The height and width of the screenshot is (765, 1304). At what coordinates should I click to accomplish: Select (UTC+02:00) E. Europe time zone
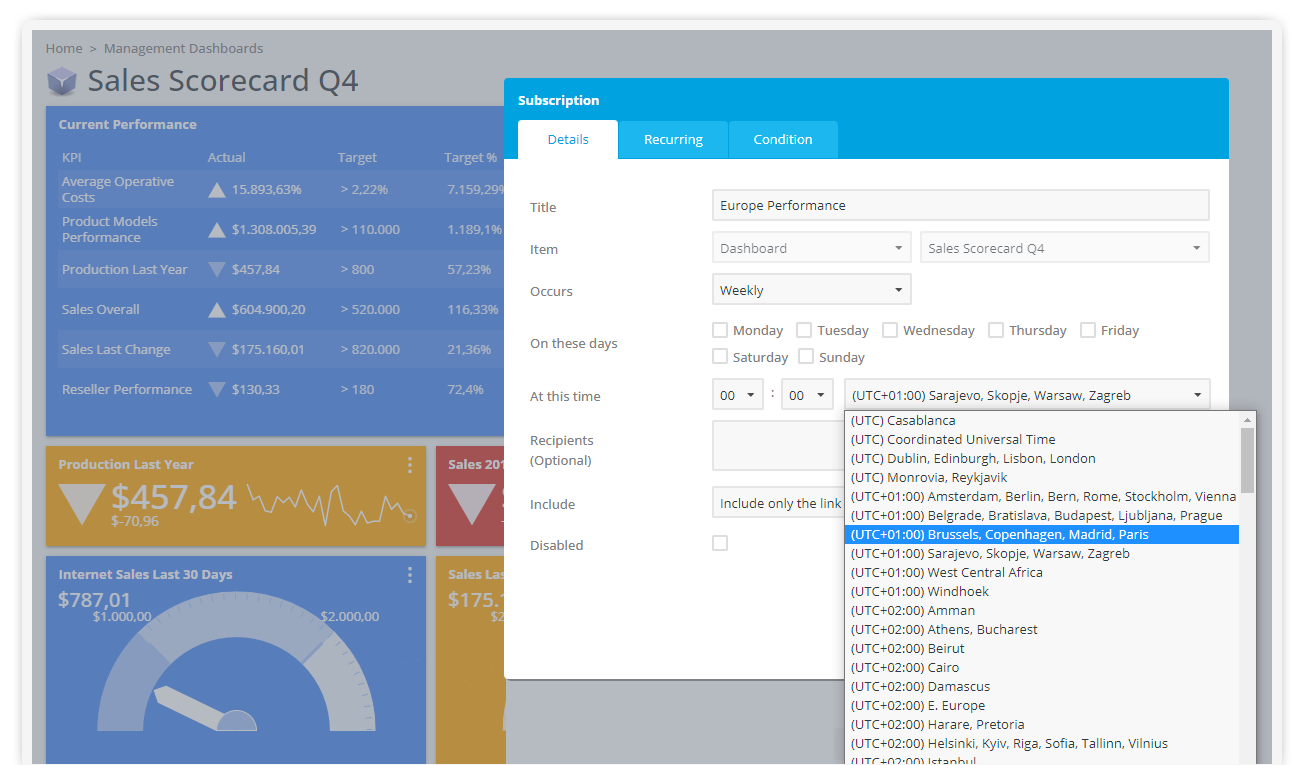click(1042, 706)
